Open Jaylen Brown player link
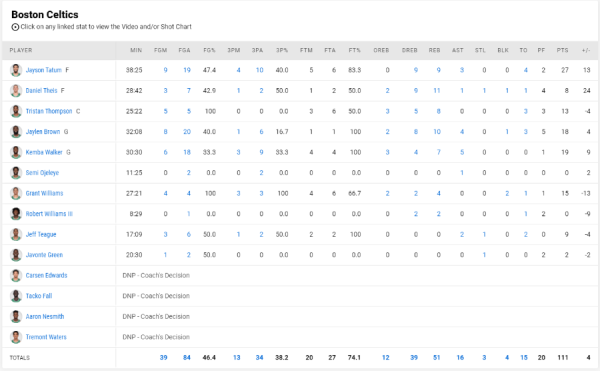Viewport: 600px width, 371px height. [x=43, y=132]
